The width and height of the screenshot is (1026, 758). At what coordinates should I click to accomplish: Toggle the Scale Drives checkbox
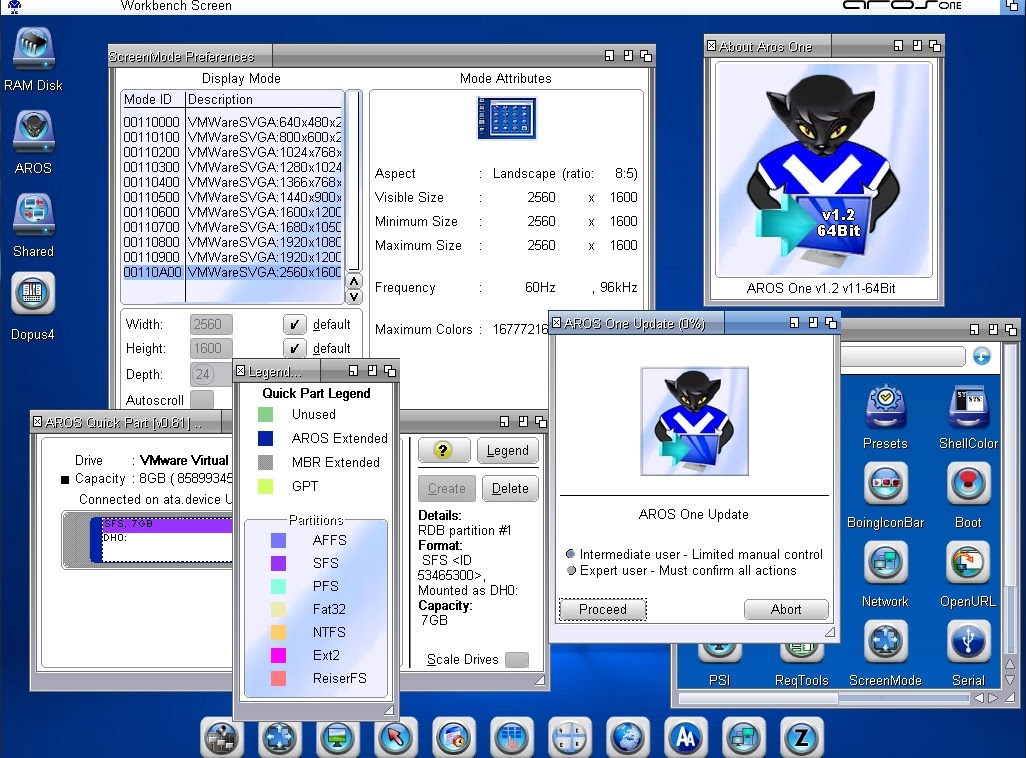pos(516,660)
